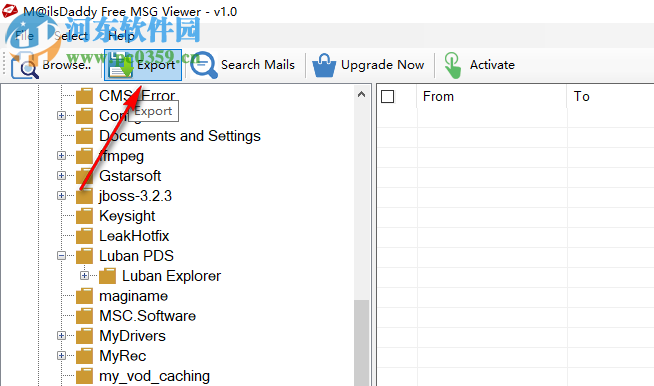654x386 pixels.
Task: Select the "ffmpeg" tree row
Action: pos(121,156)
